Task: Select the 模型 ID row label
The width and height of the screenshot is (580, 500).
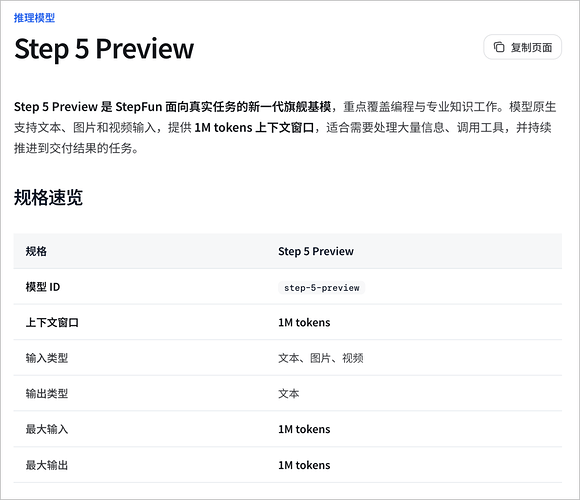Action: (x=43, y=287)
